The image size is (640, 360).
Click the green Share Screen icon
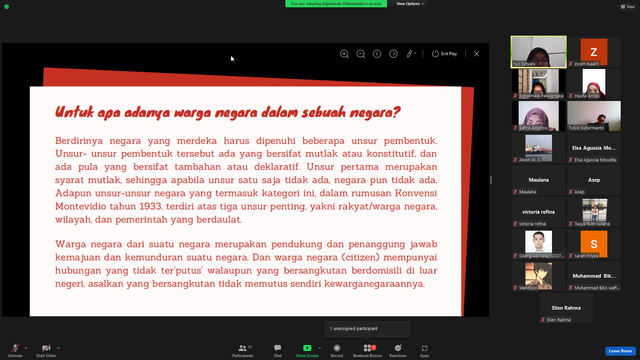(x=307, y=348)
